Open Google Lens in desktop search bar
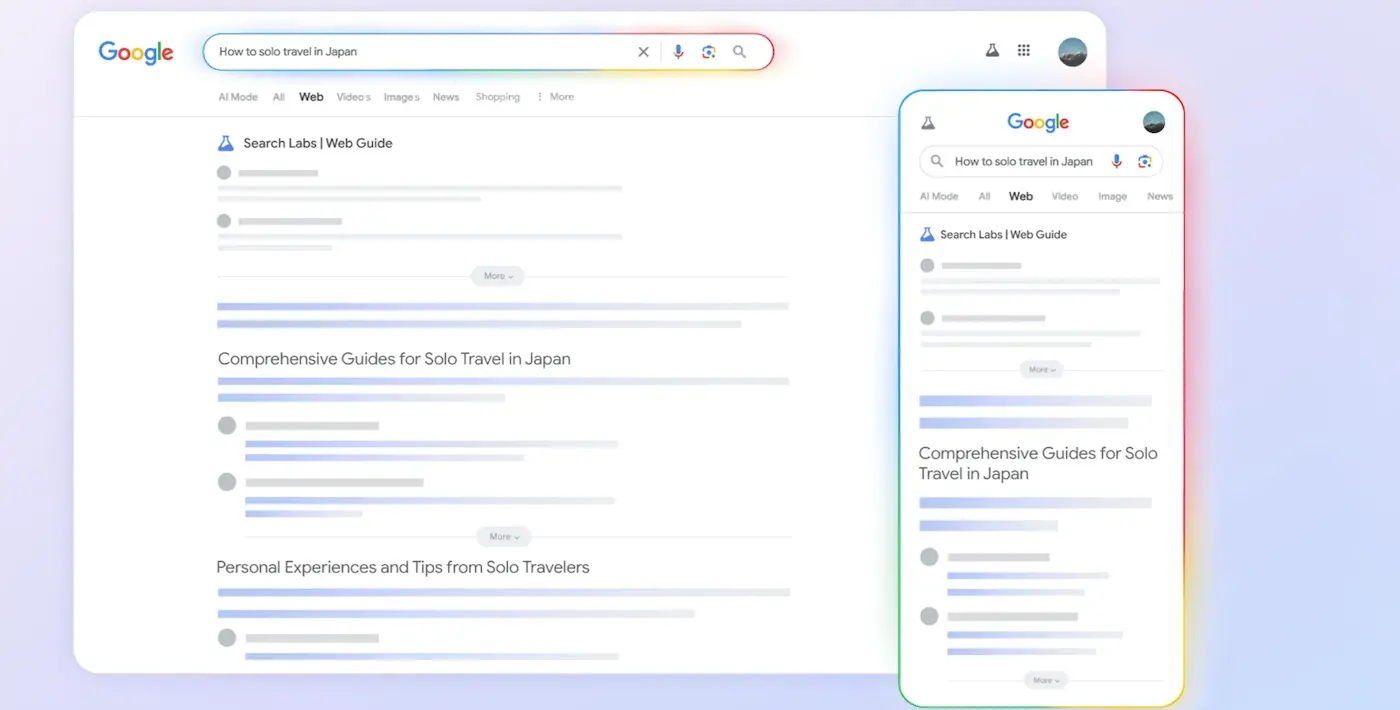 [708, 52]
